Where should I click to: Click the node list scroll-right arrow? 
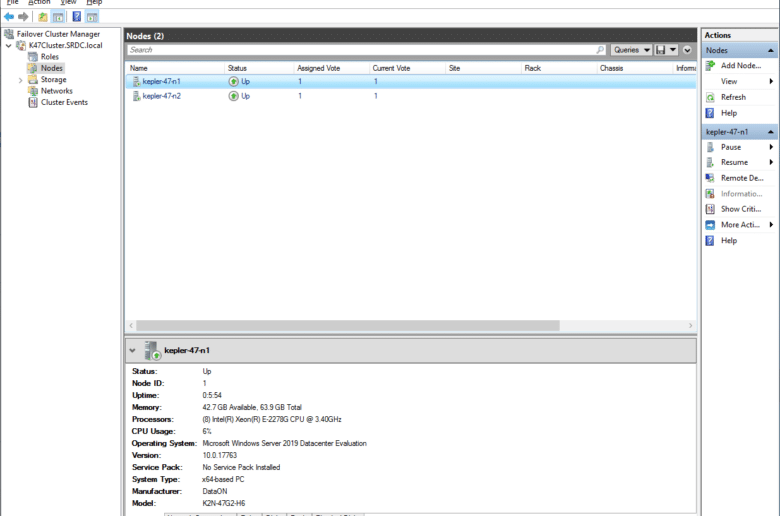click(690, 325)
